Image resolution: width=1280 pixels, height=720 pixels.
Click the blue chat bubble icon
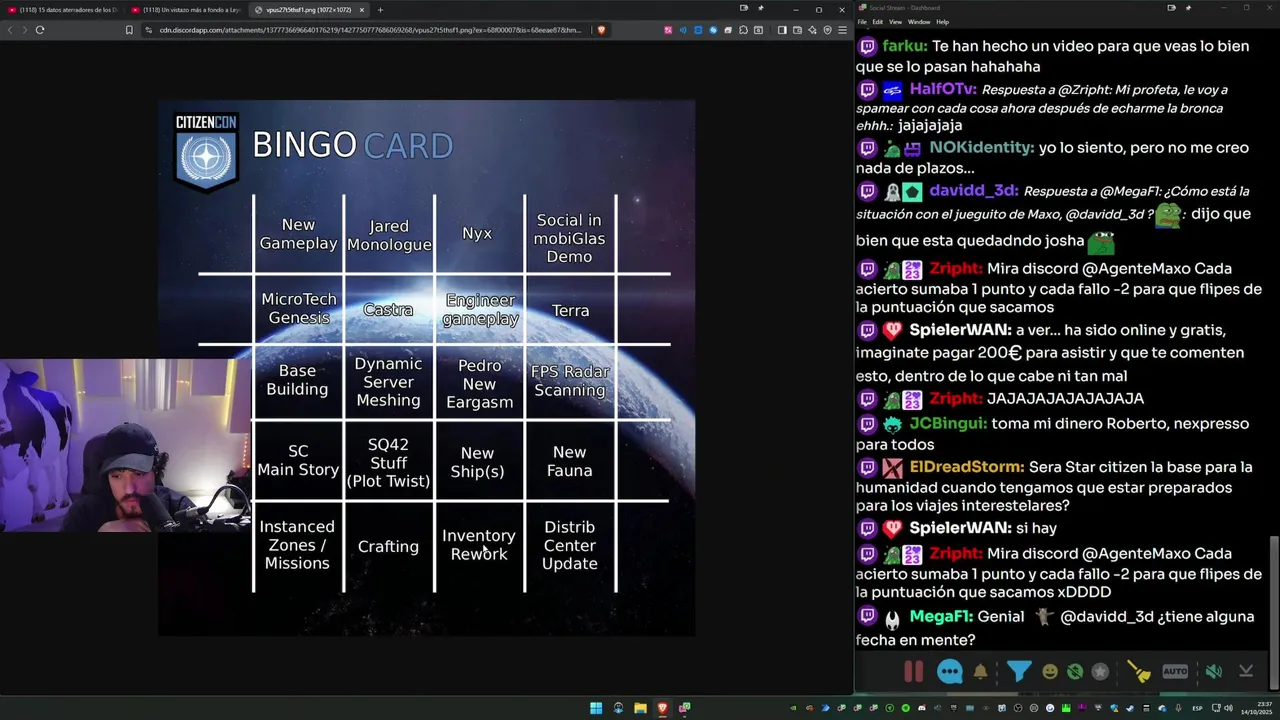(x=949, y=672)
